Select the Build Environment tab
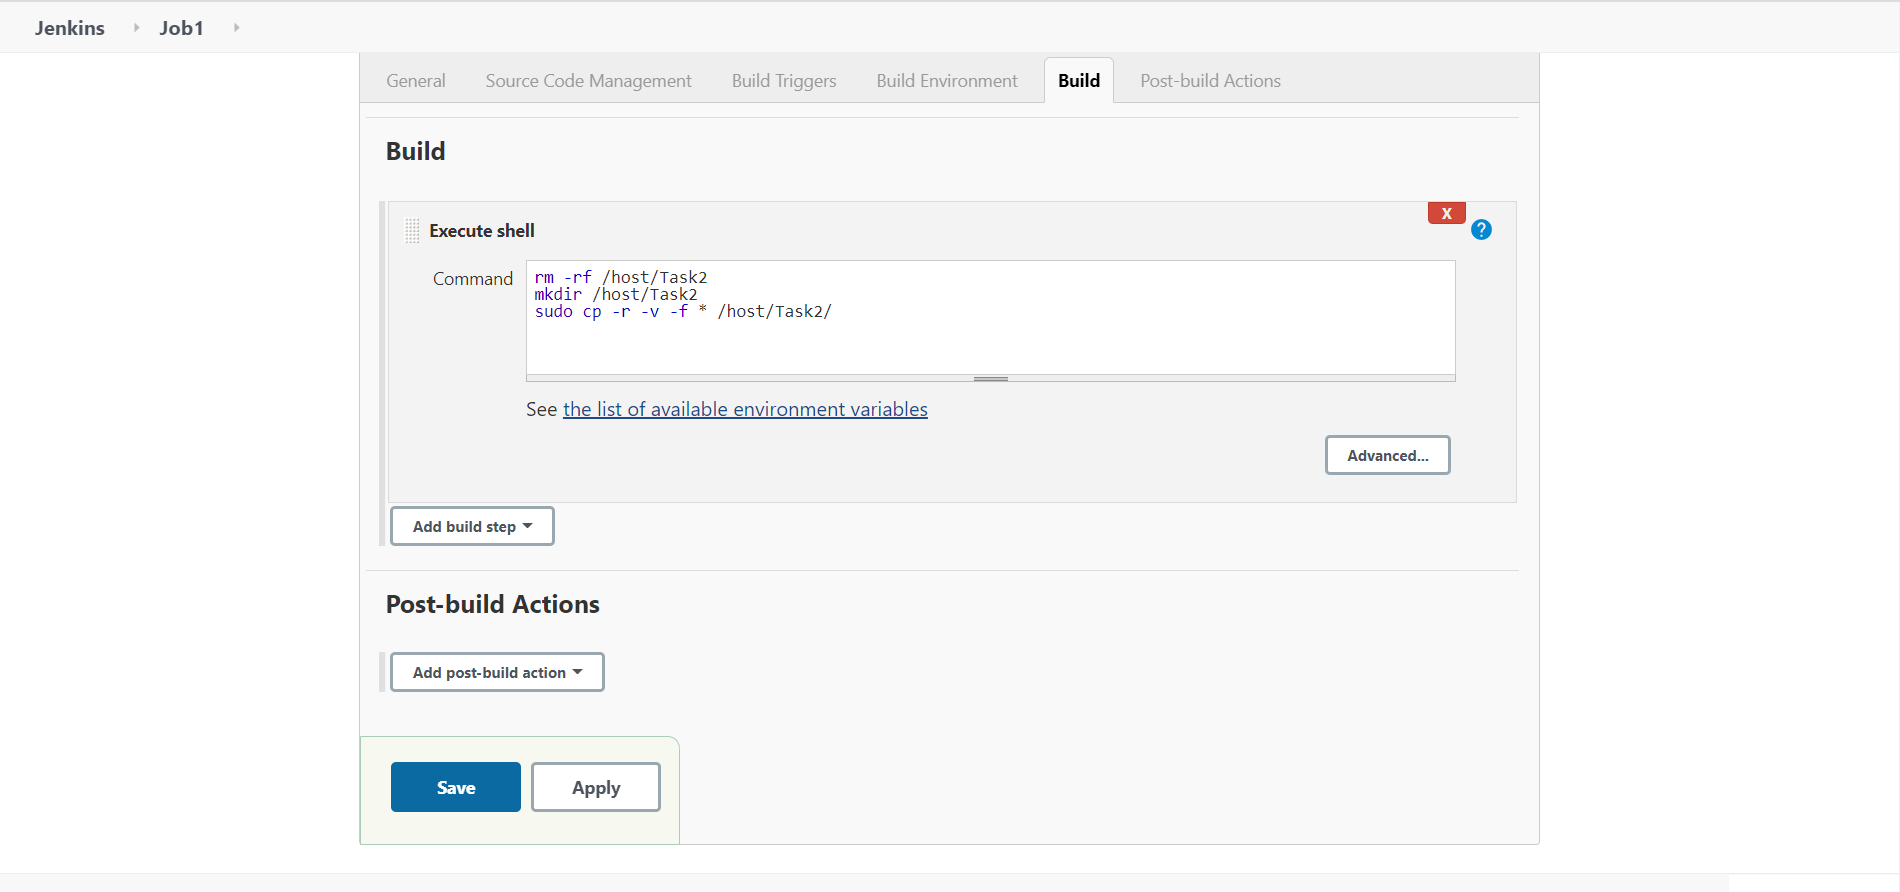The width and height of the screenshot is (1900, 892). (x=947, y=81)
